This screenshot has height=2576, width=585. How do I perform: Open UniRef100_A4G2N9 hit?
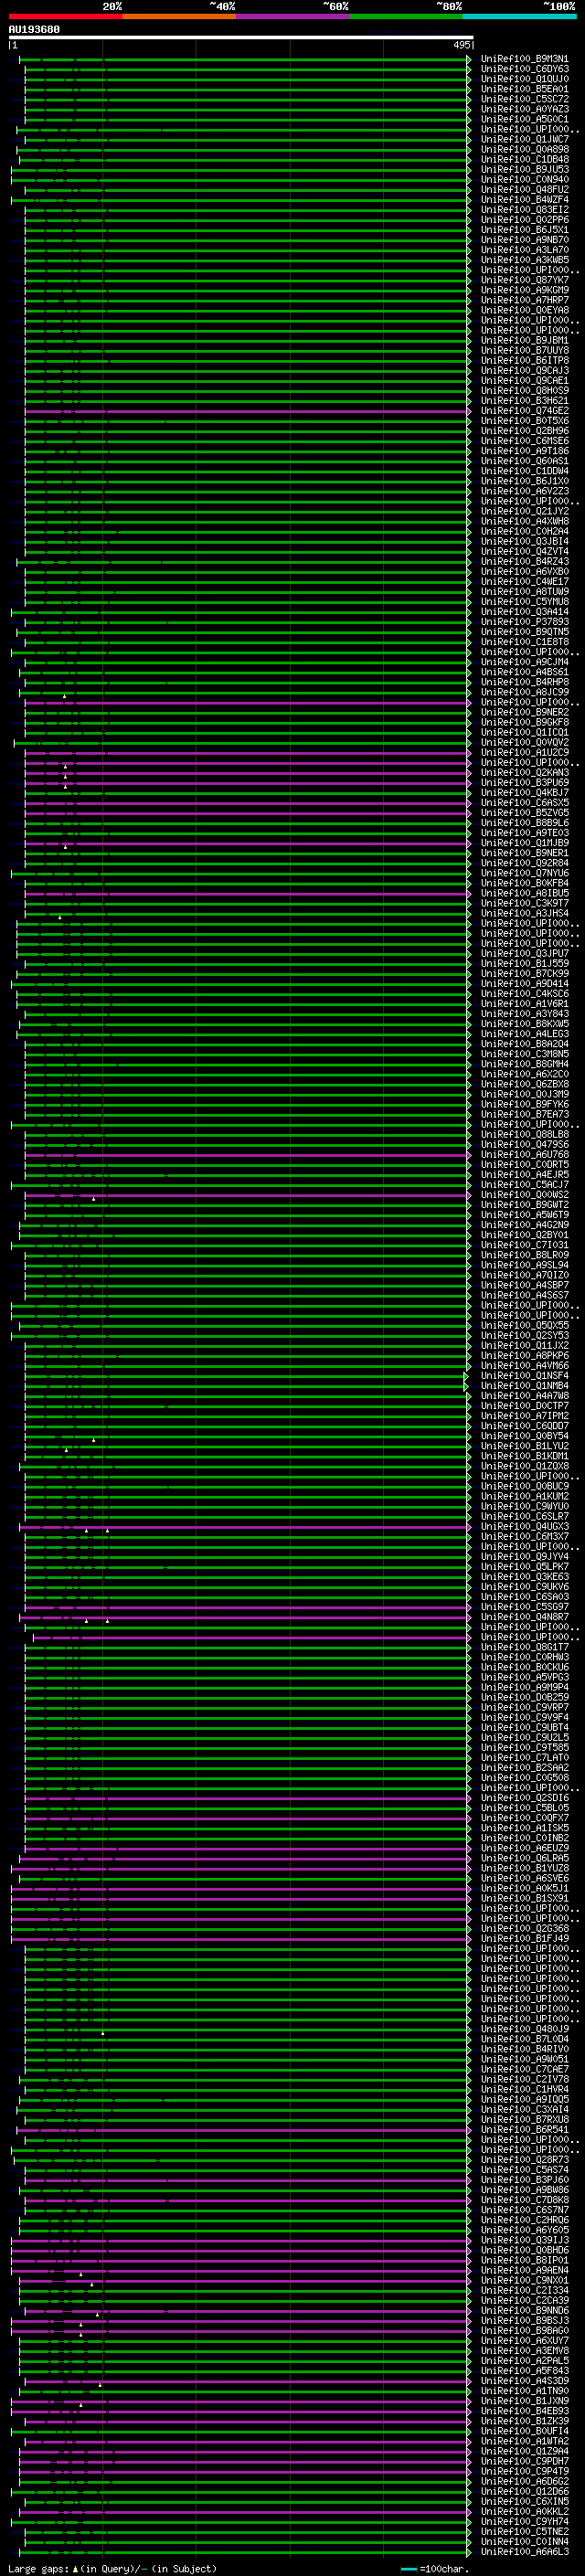click(524, 1225)
